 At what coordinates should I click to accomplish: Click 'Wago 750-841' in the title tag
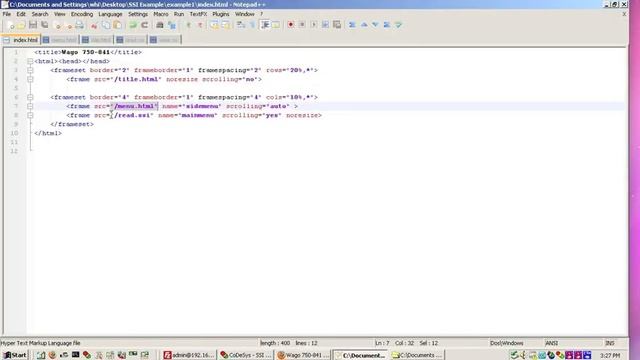coord(86,52)
